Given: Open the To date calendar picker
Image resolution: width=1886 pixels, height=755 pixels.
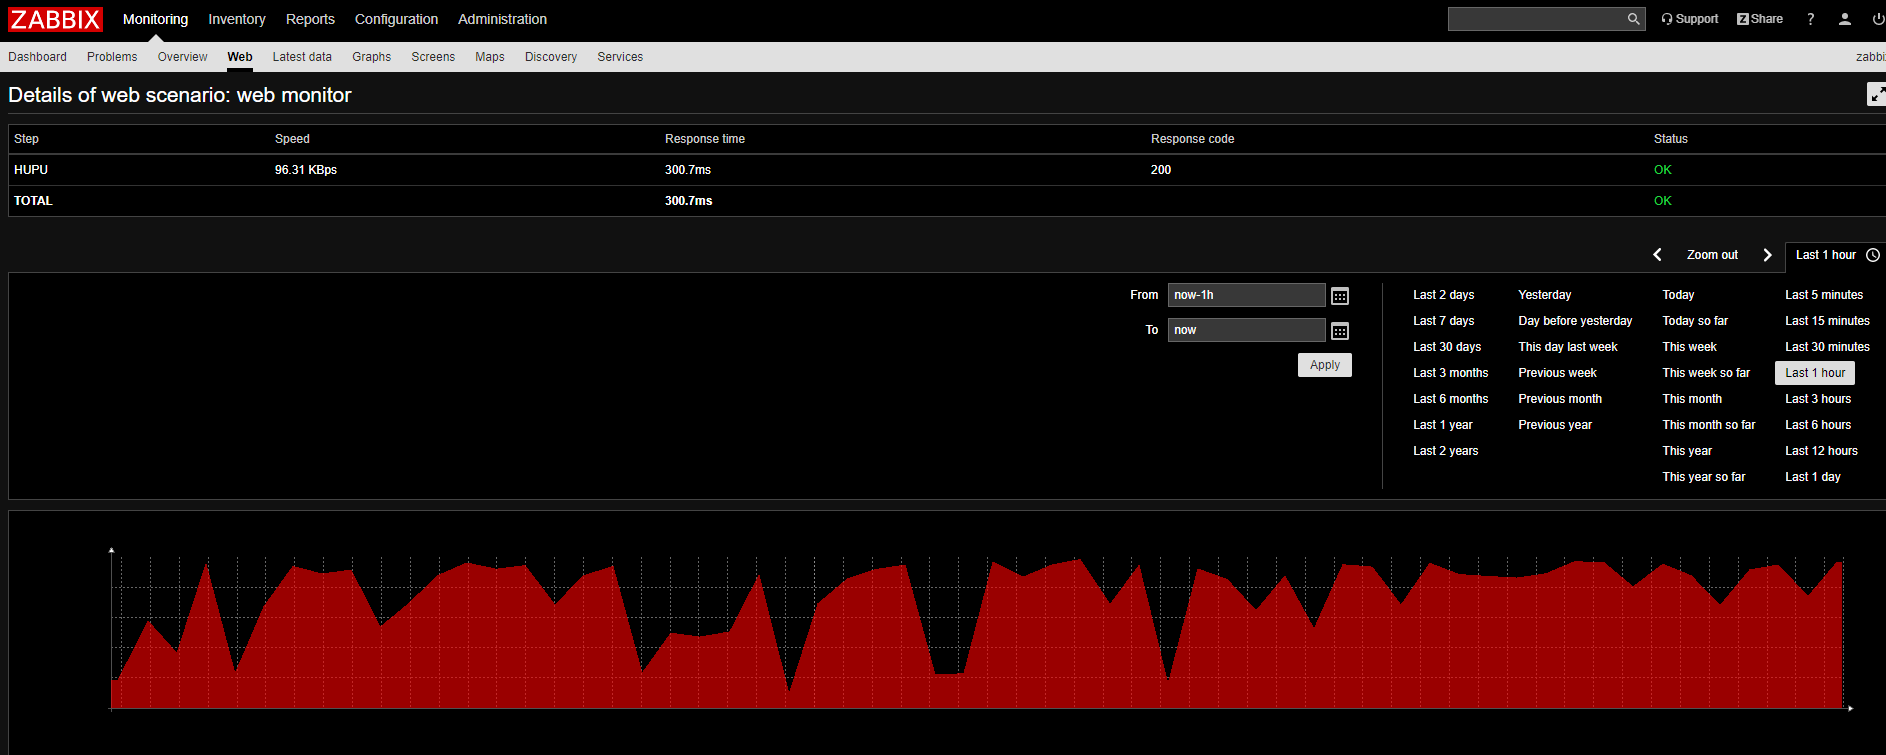Looking at the screenshot, I should 1340,331.
